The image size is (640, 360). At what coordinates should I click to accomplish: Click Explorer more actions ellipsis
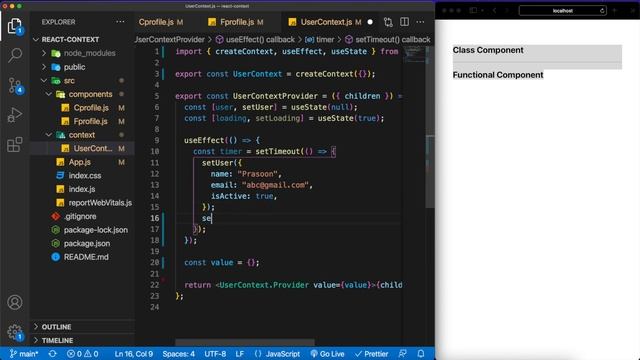[x=120, y=22]
